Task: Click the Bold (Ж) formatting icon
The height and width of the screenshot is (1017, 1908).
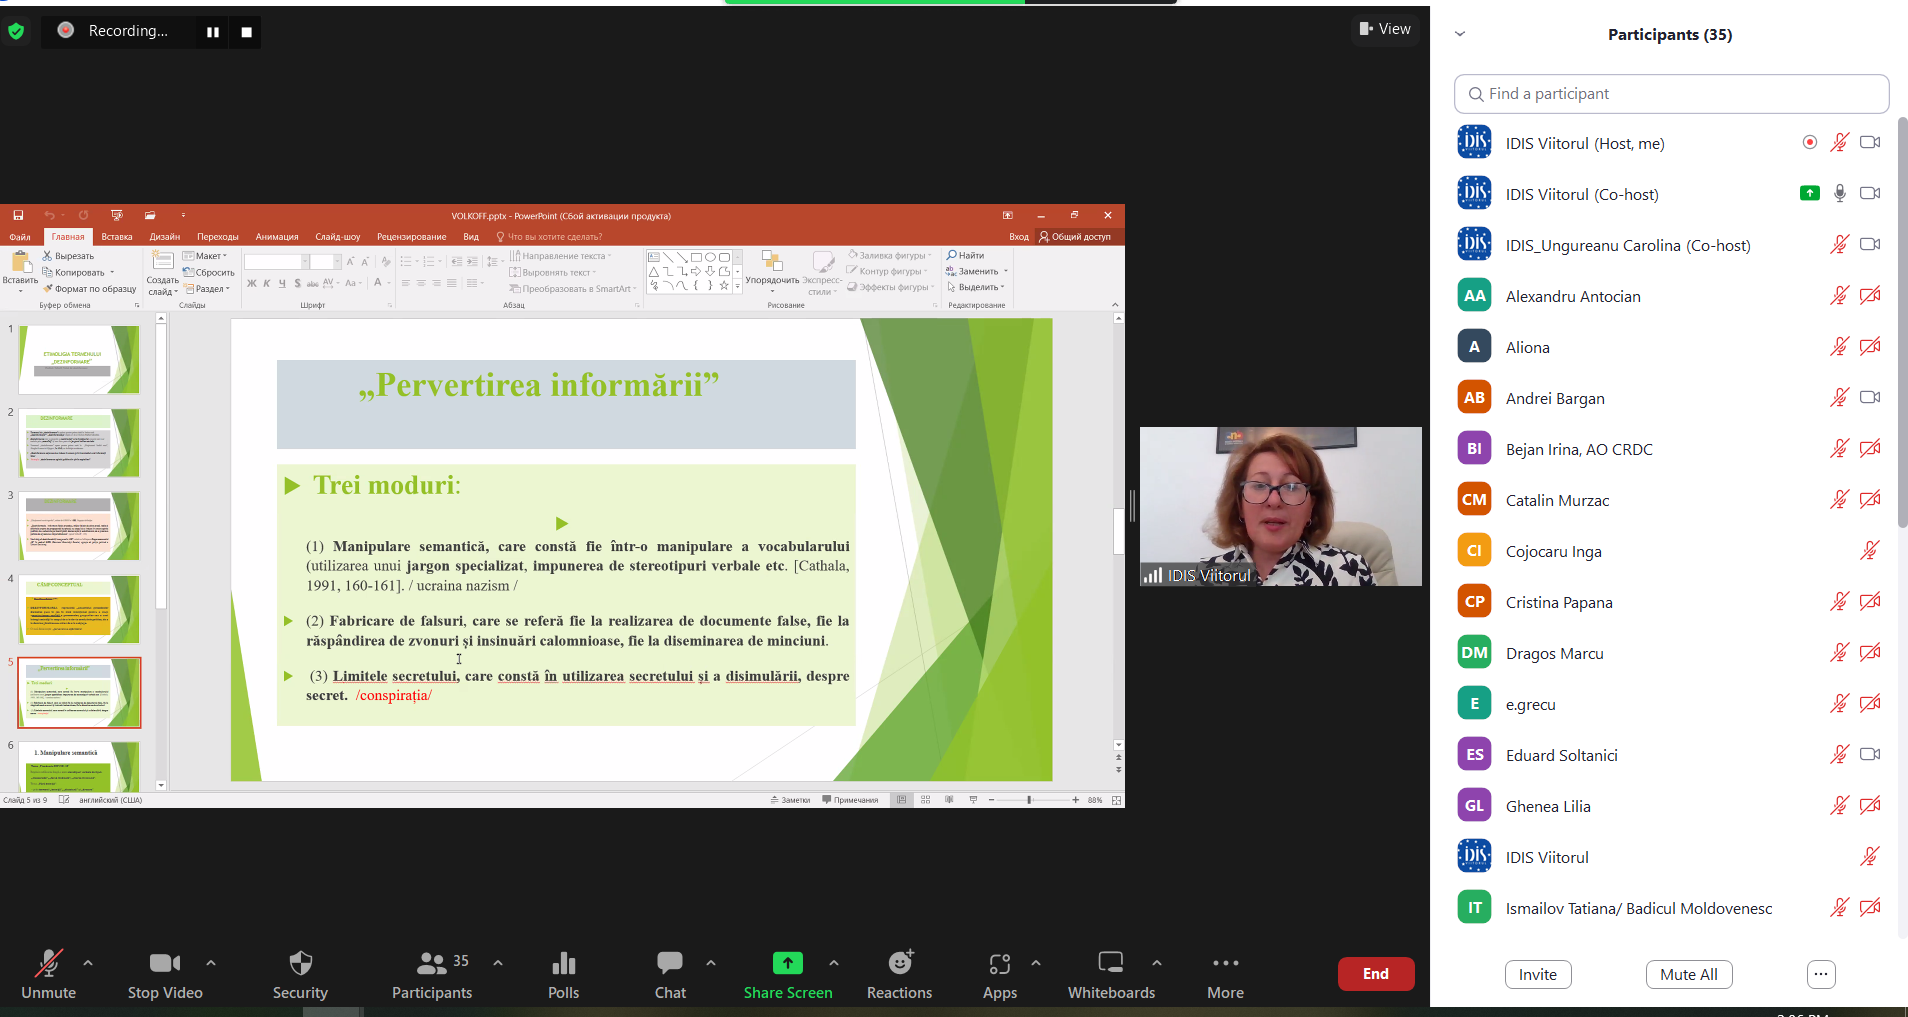Action: (252, 283)
